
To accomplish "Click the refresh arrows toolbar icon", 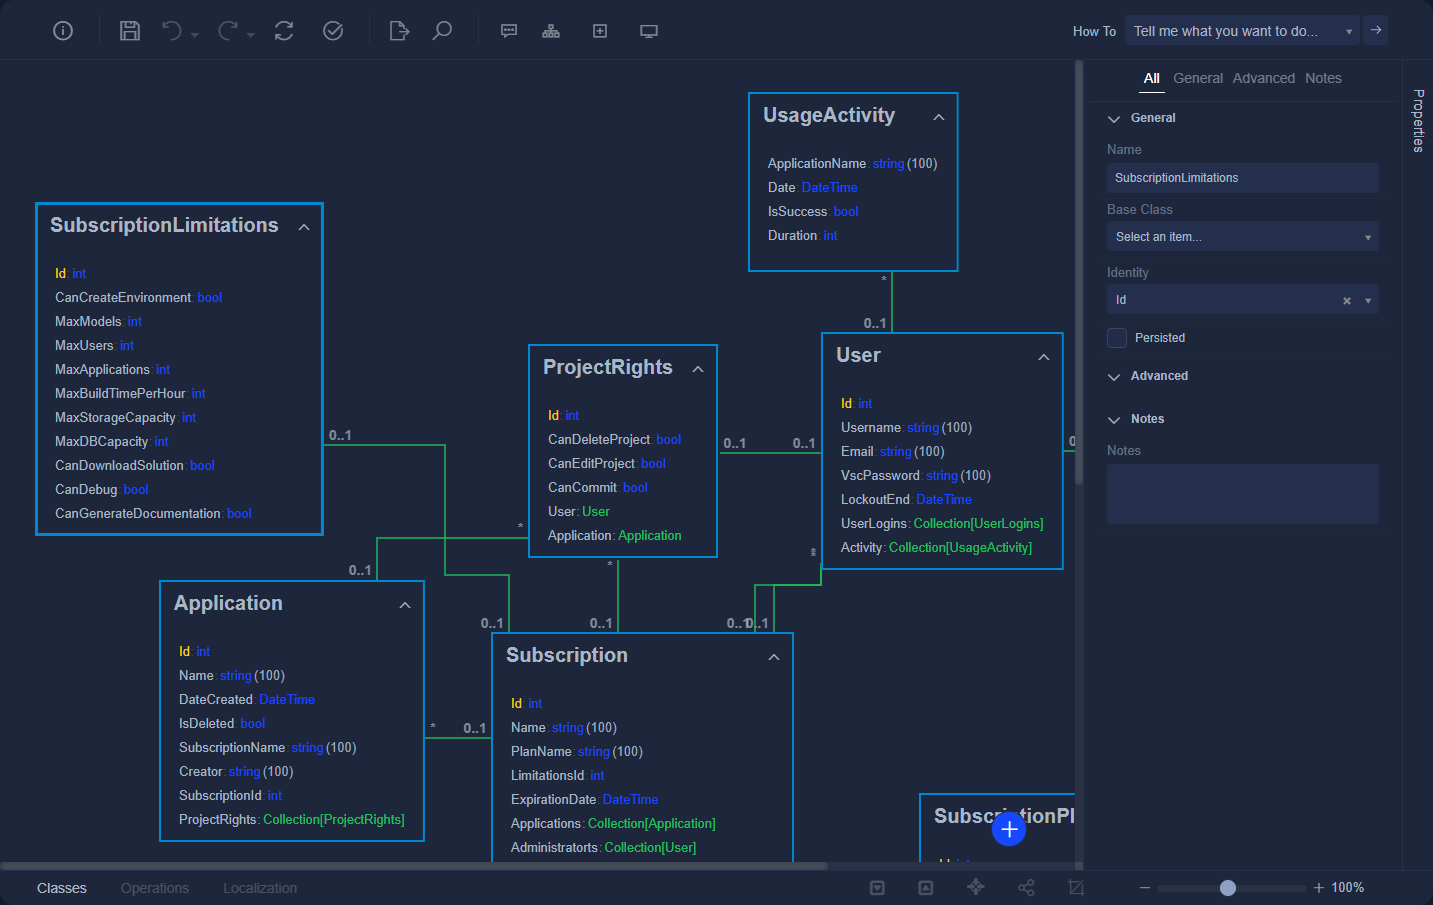I will point(284,31).
